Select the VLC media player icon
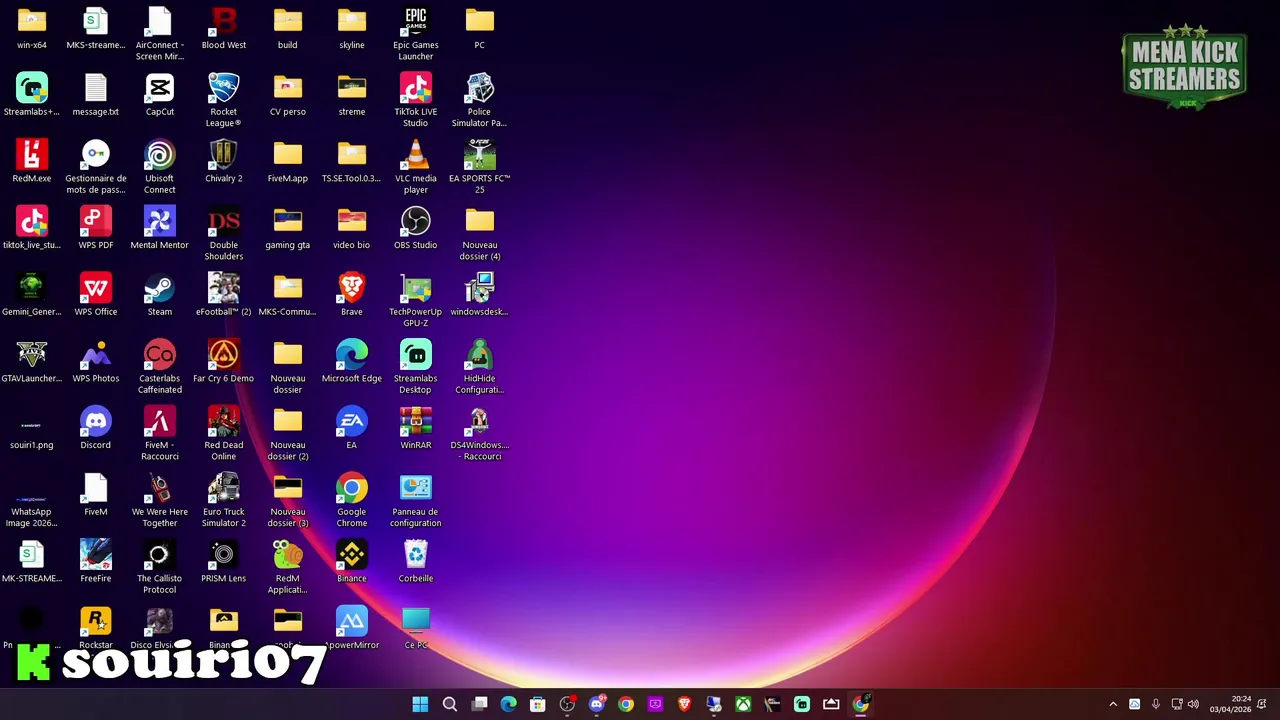 click(416, 166)
